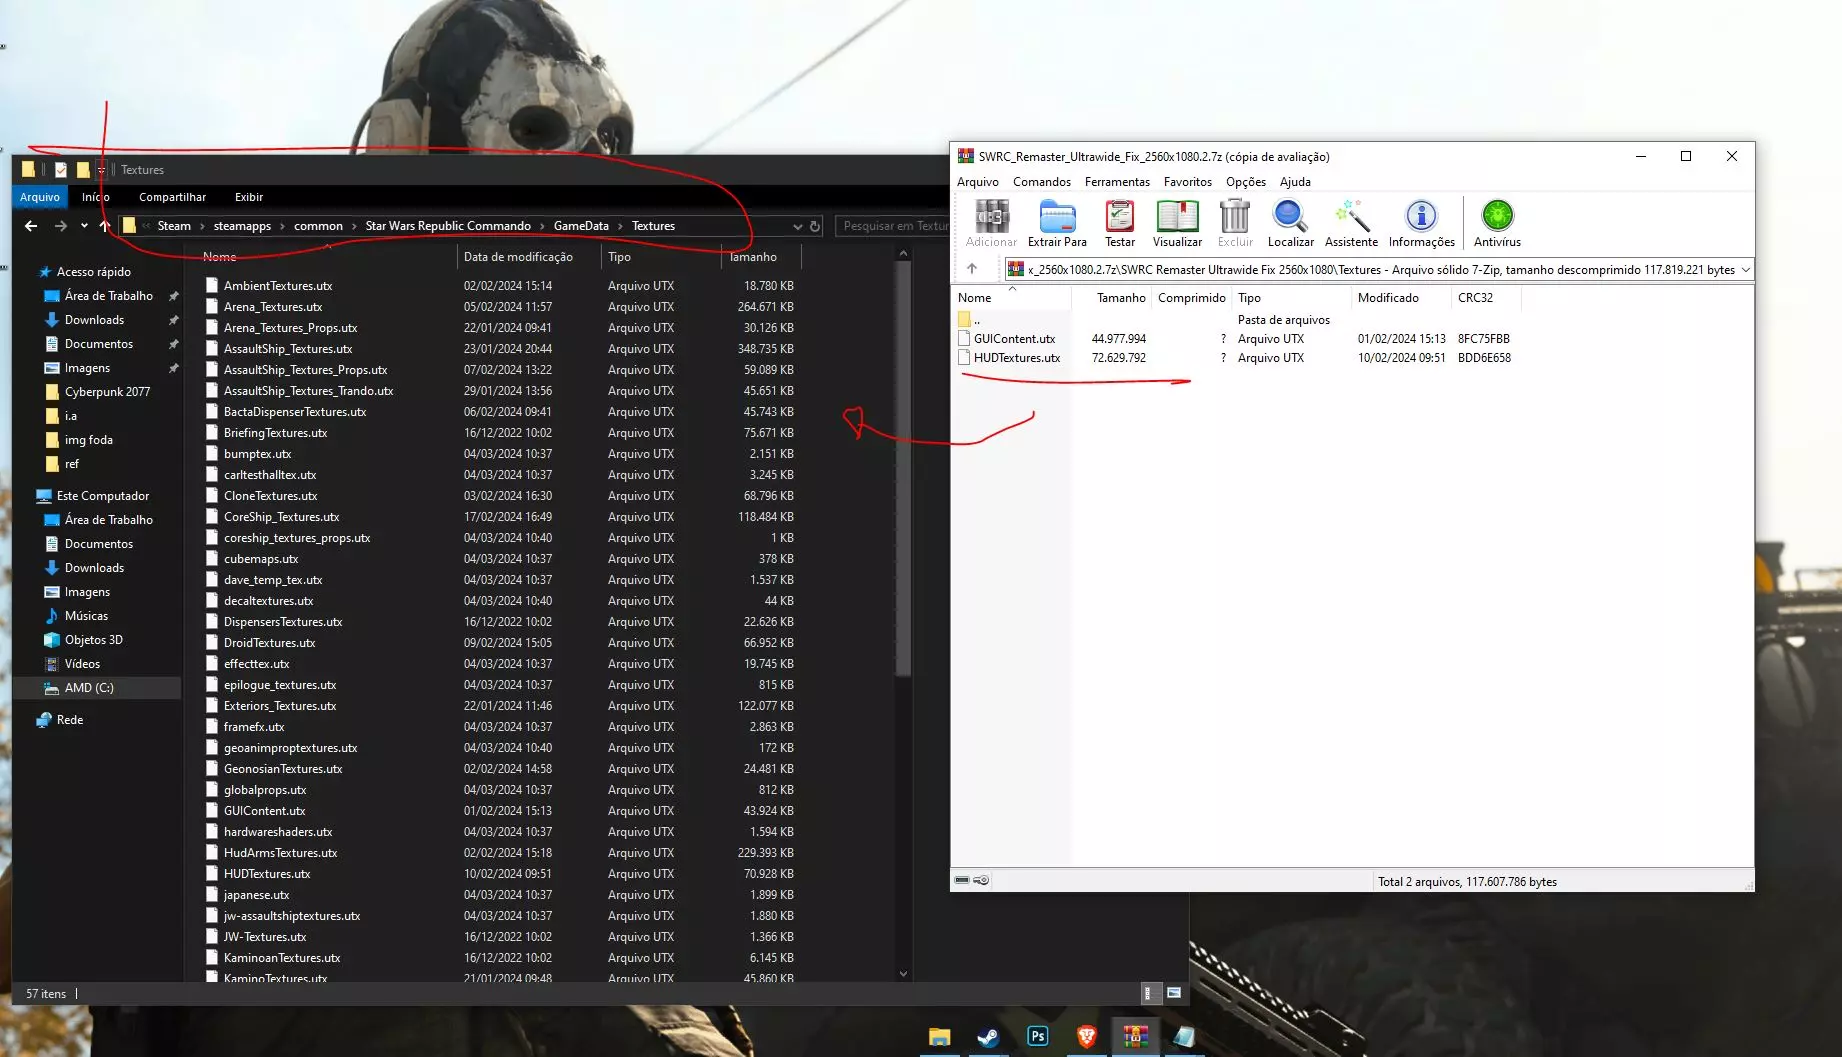Open the Arquivo tab in Explorer
The image size is (1842, 1057).
coord(40,197)
